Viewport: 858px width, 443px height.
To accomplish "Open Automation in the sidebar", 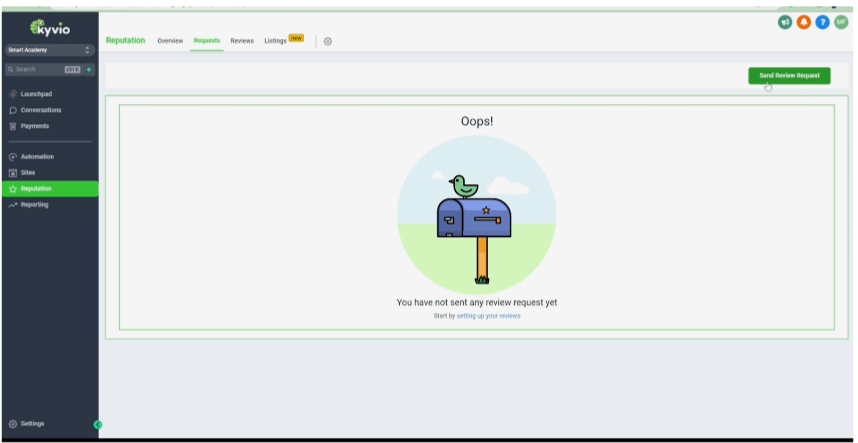I will (37, 157).
